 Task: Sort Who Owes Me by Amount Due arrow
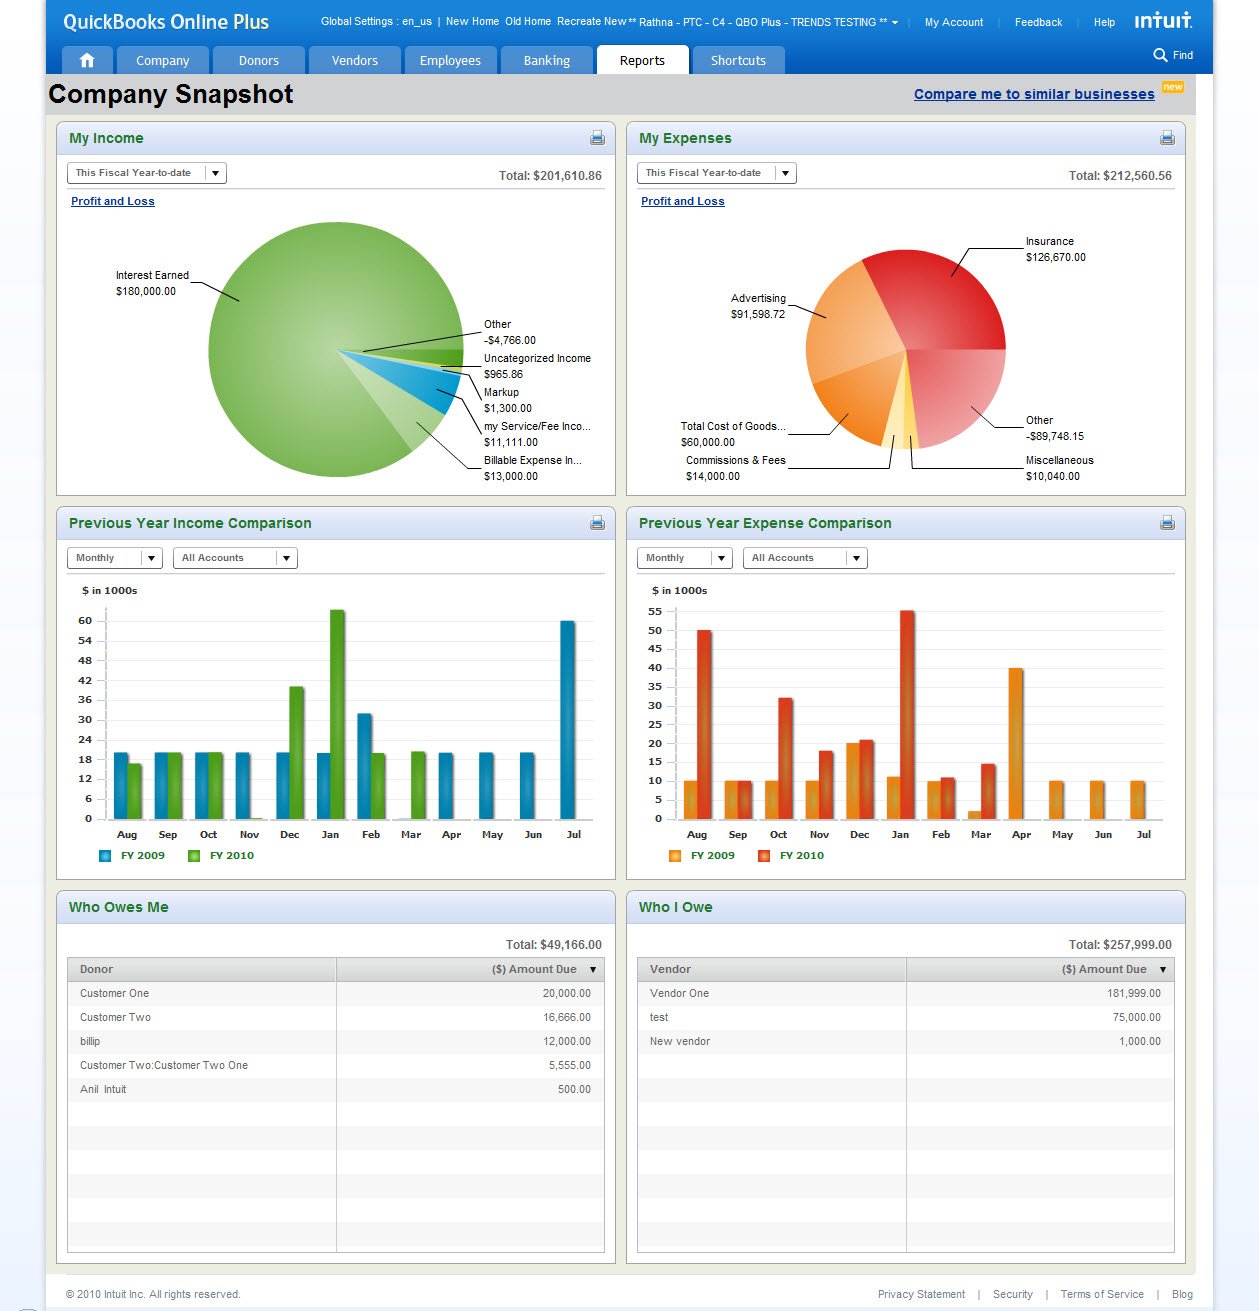pos(593,970)
